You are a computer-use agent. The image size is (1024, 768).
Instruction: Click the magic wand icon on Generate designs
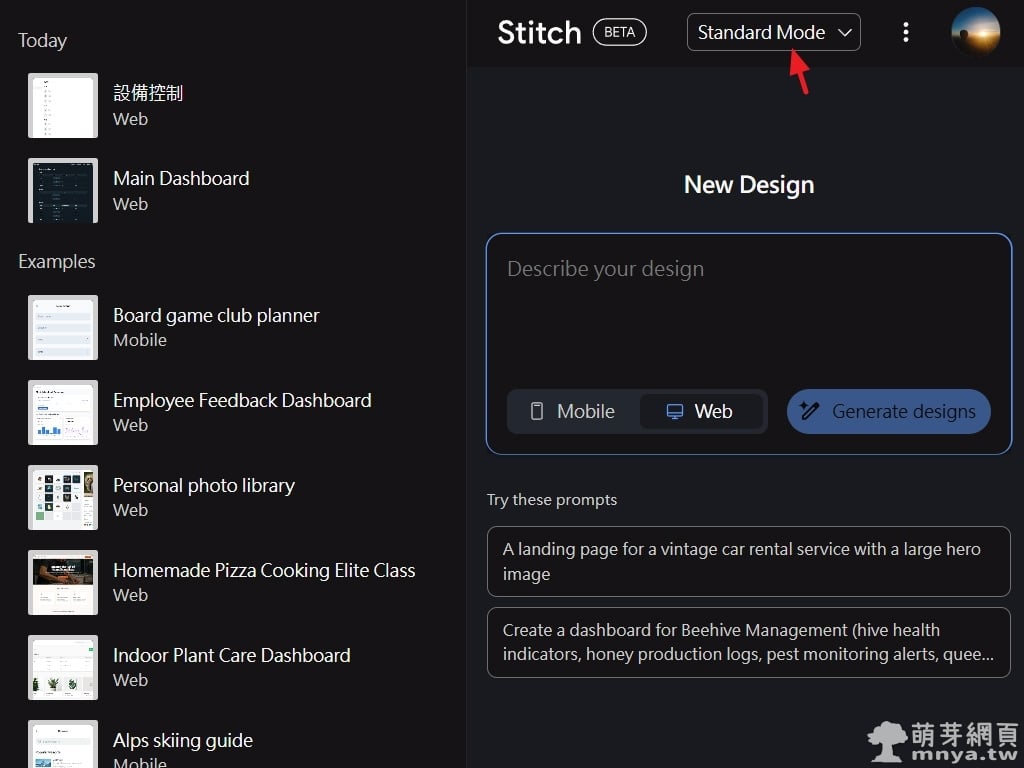pyautogui.click(x=810, y=411)
